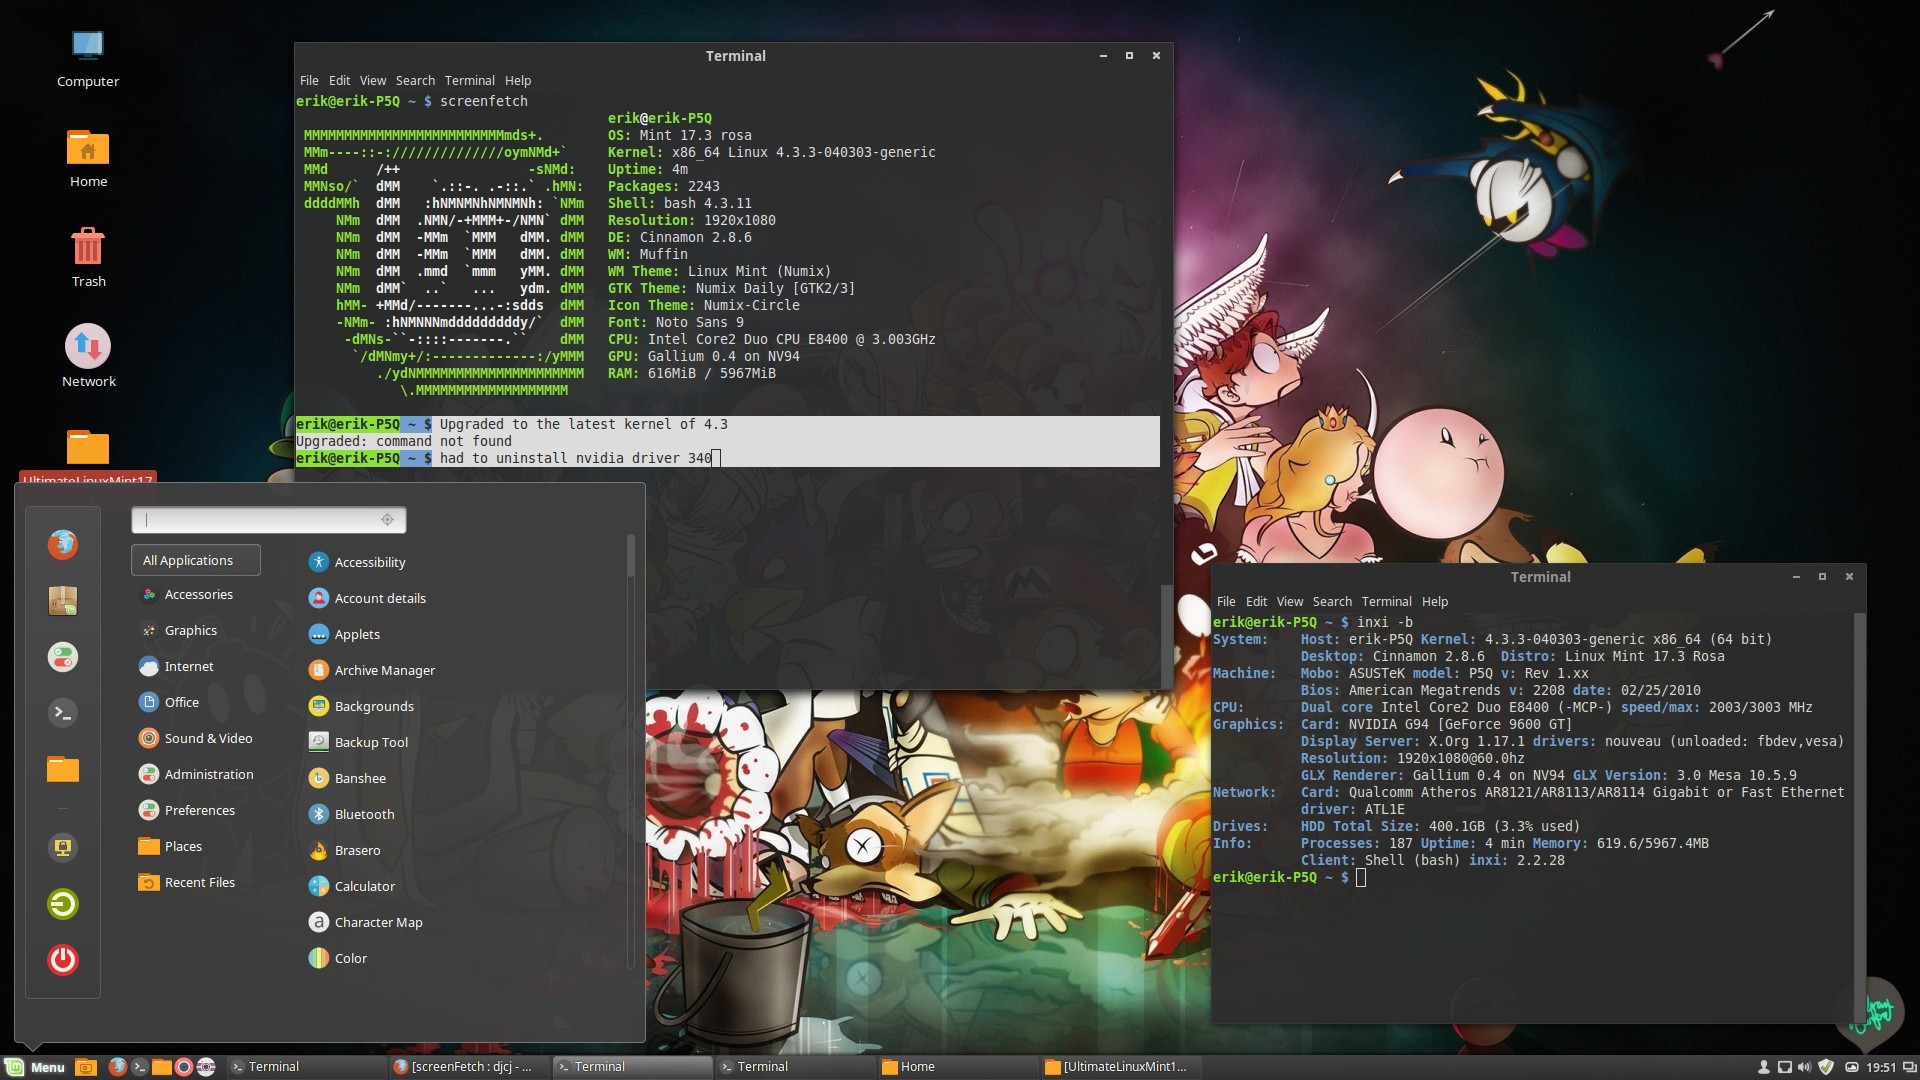
Task: Open Help menu in screenfetch Terminal
Action: (x=517, y=81)
